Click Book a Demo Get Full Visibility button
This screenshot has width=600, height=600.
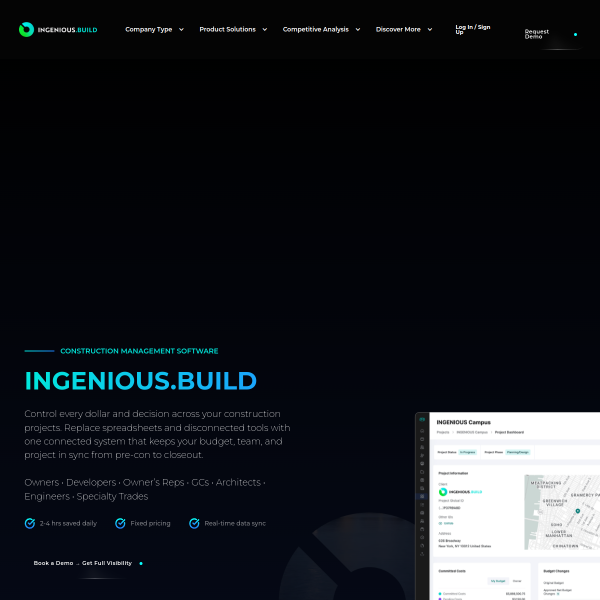pyautogui.click(x=88, y=563)
